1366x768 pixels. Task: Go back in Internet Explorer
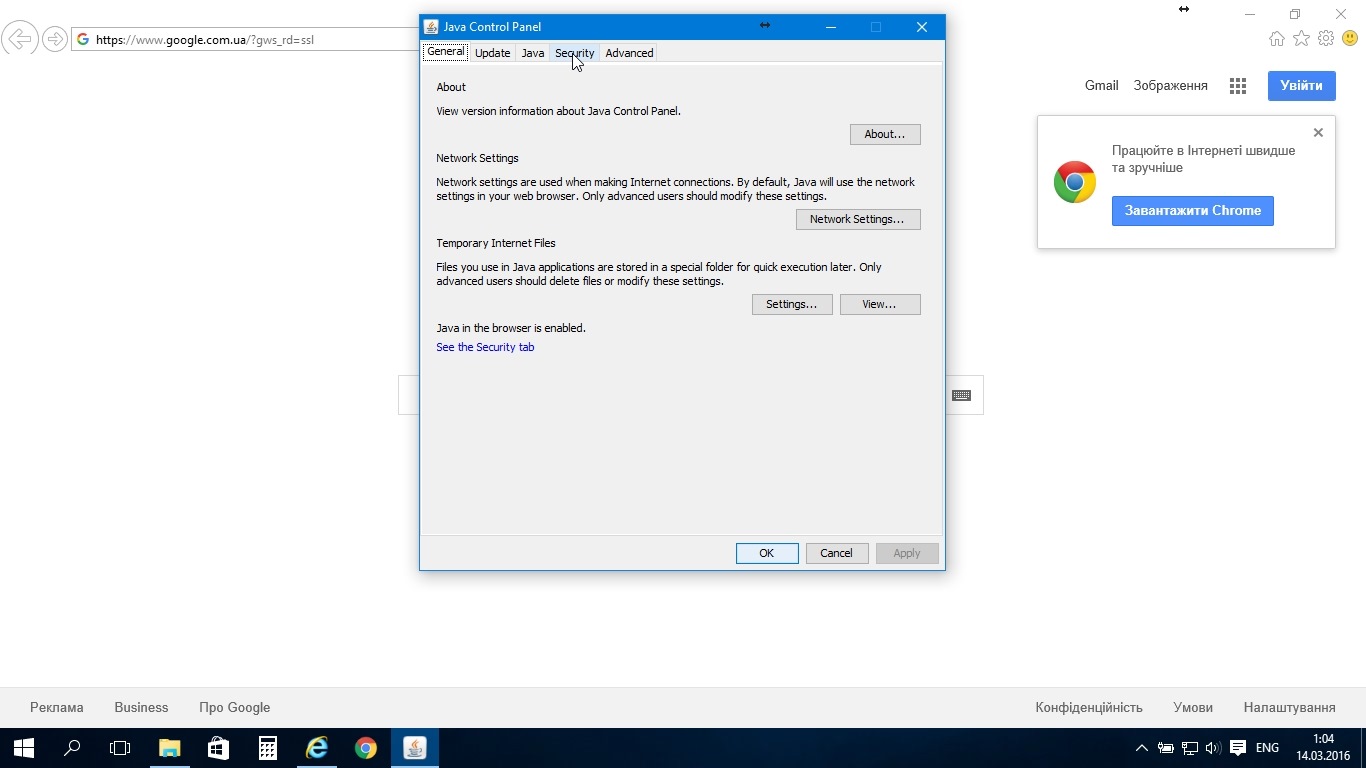[19, 39]
